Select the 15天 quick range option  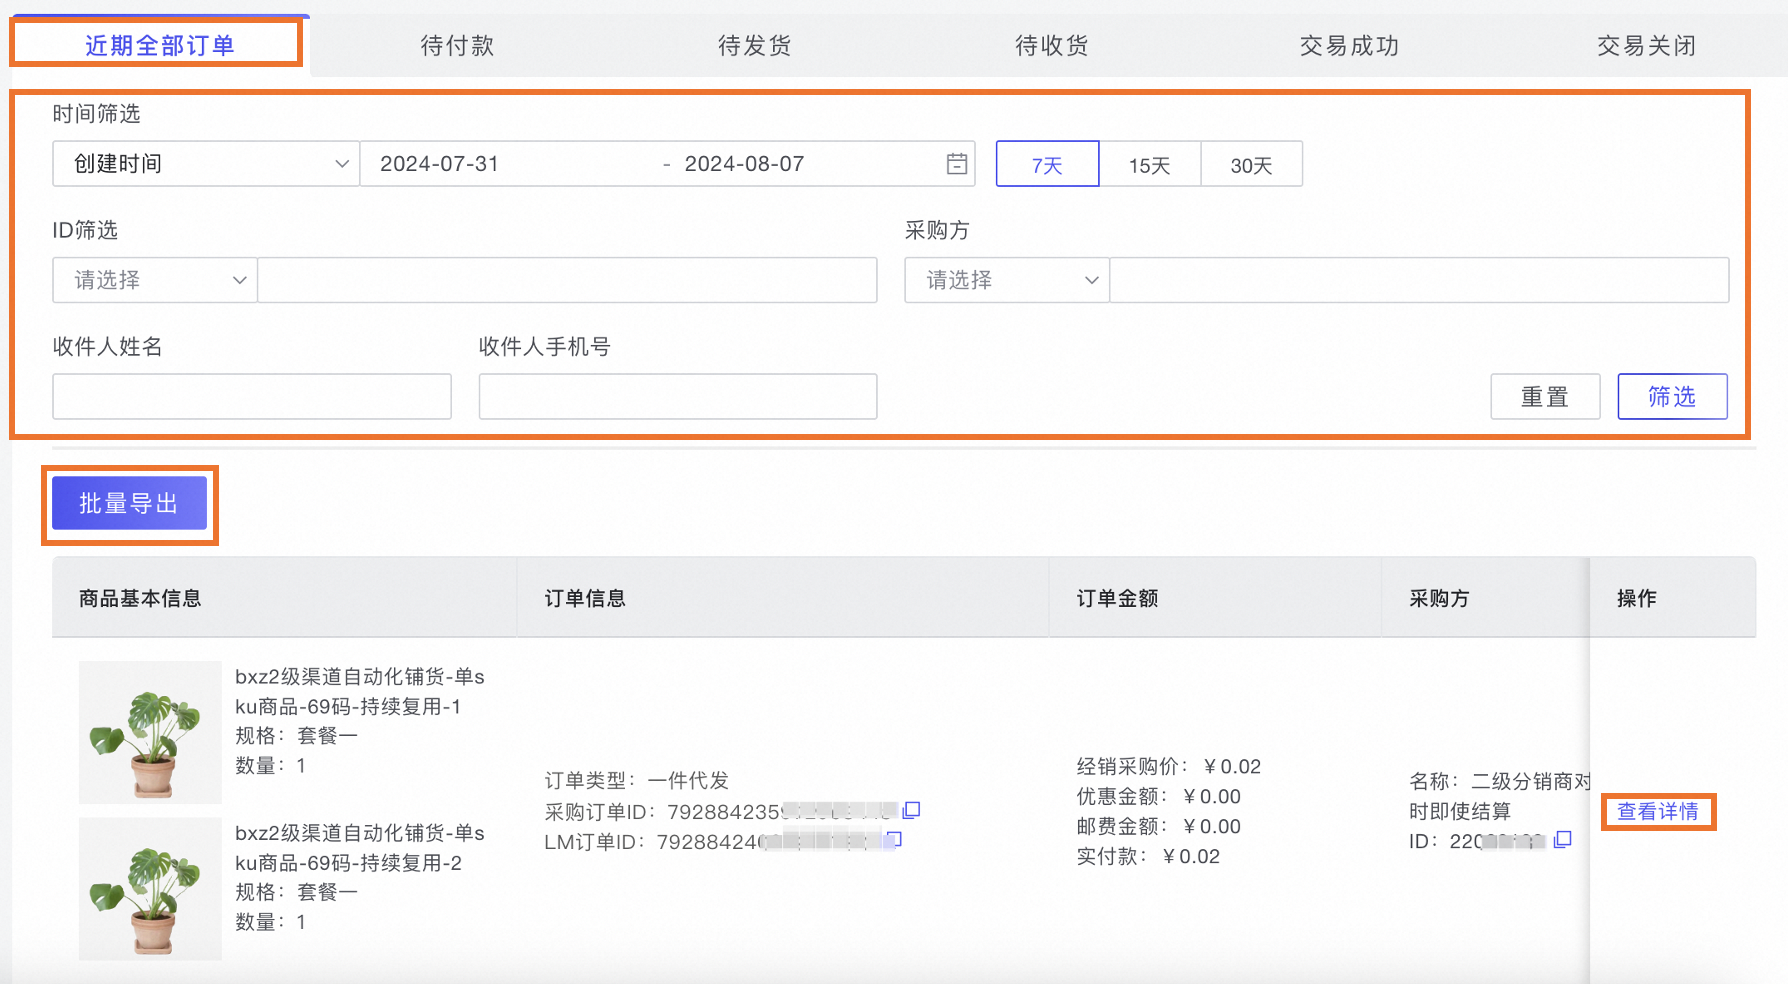coord(1150,164)
